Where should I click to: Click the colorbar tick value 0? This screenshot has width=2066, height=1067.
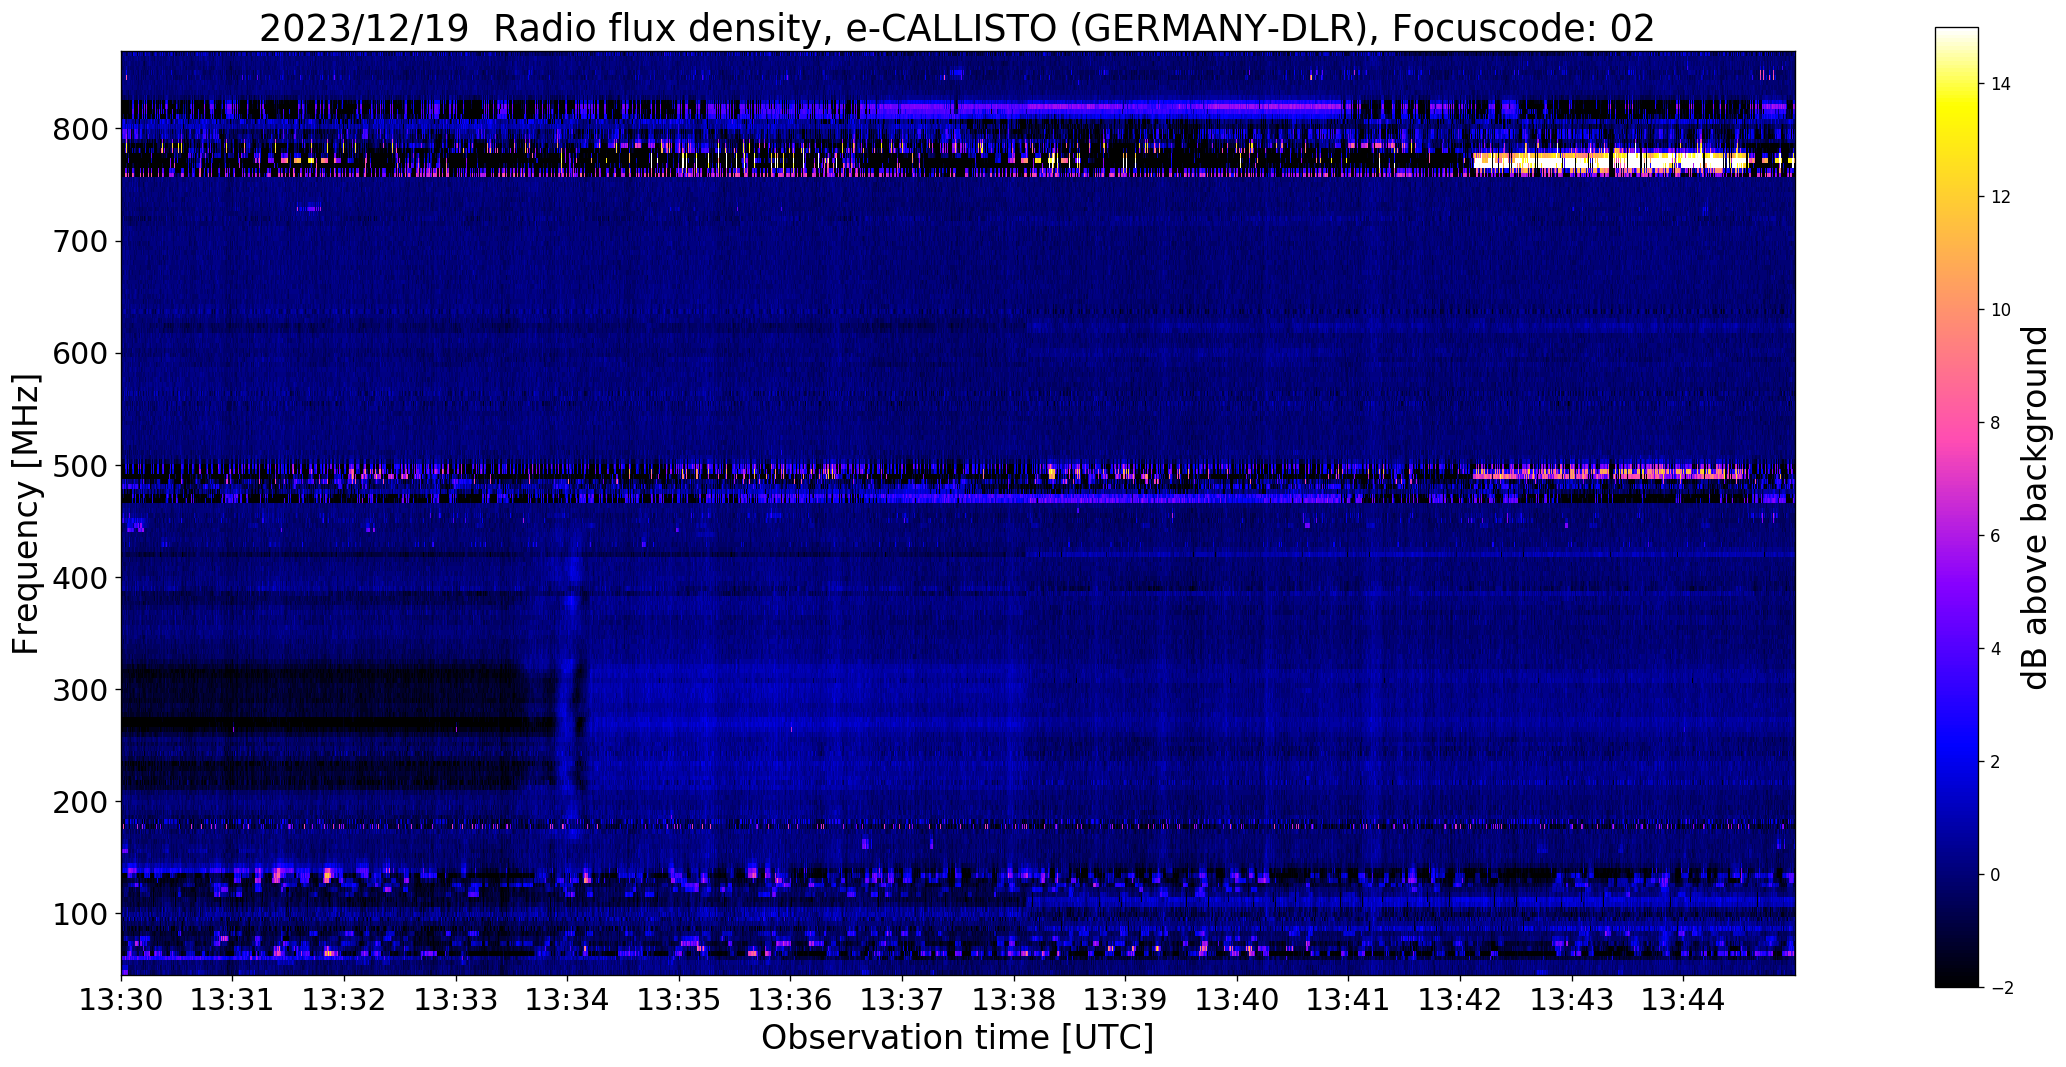1996,875
